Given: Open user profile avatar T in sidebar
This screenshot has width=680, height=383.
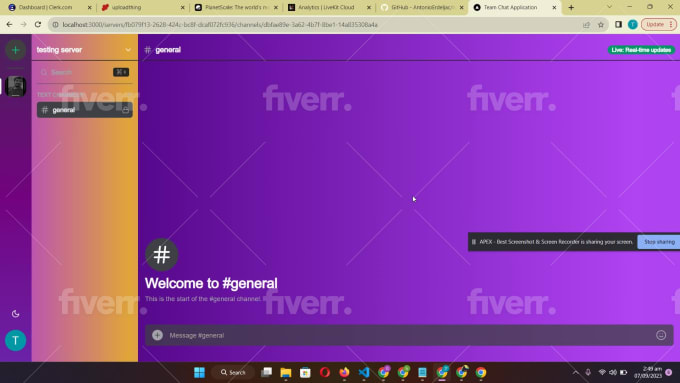Looking at the screenshot, I should (16, 340).
